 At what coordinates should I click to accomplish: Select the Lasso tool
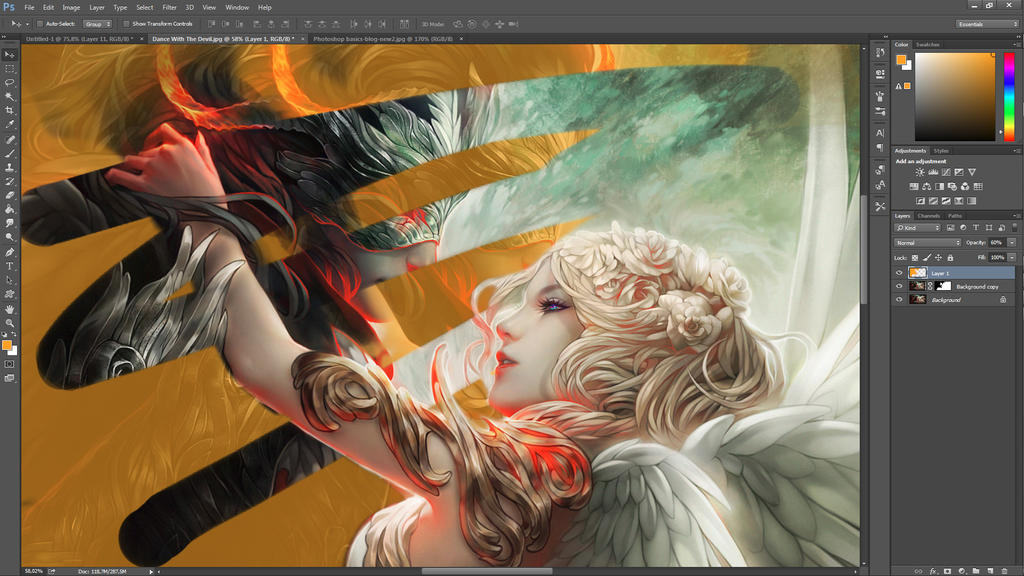pyautogui.click(x=9, y=82)
